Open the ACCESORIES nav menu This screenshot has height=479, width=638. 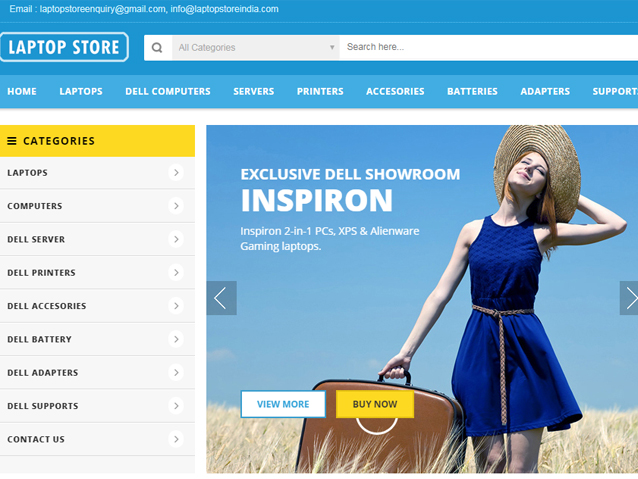coord(395,92)
